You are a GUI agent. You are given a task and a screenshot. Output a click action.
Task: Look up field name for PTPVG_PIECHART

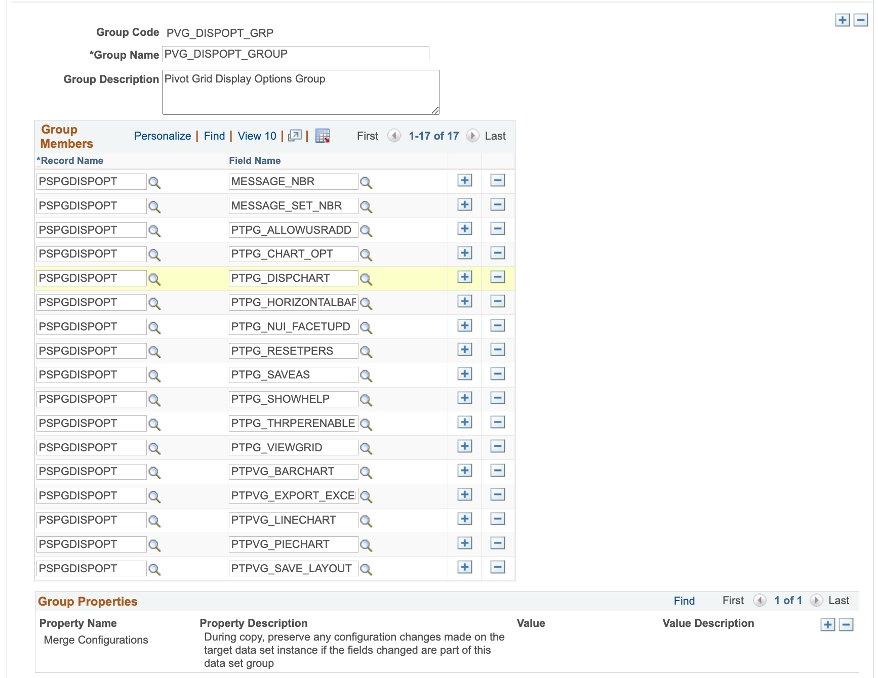366,545
